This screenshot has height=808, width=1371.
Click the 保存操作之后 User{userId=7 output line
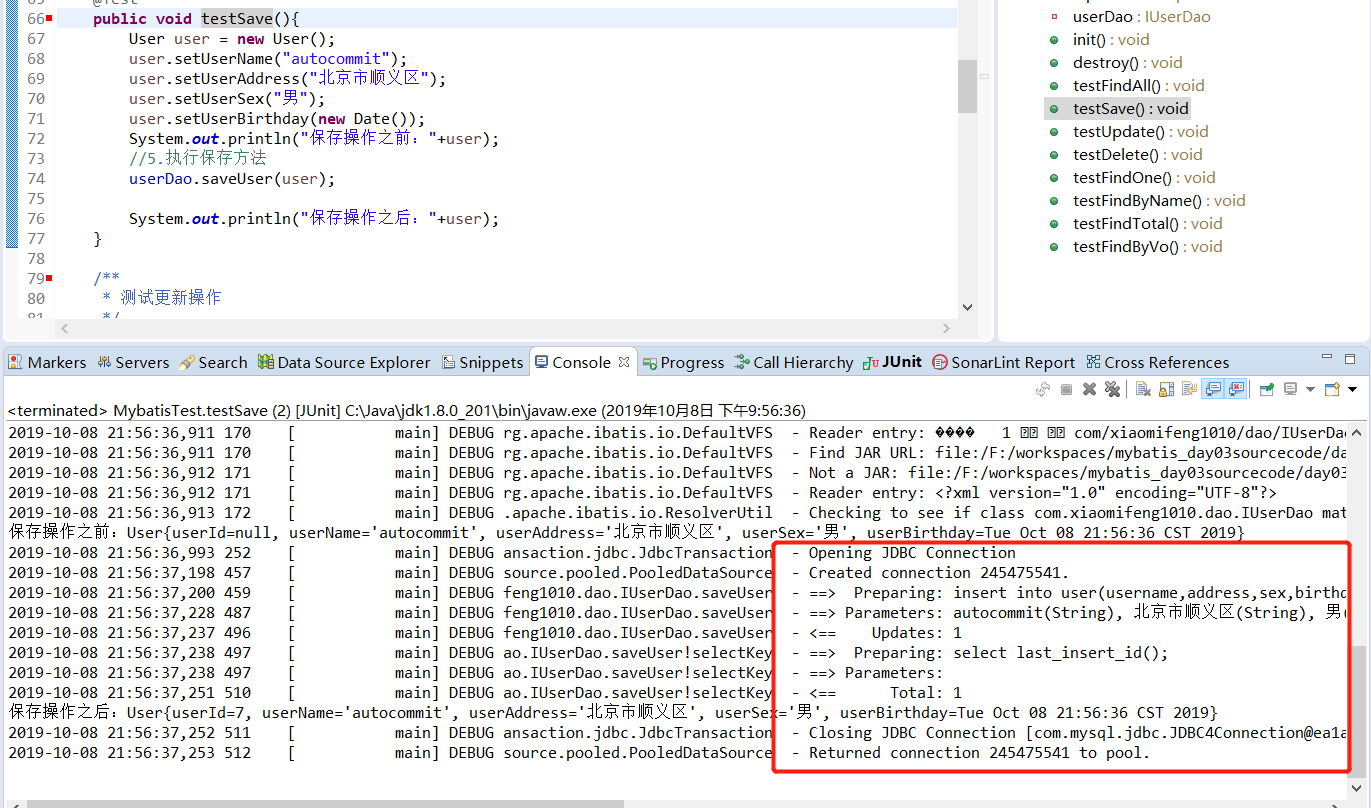click(613, 713)
